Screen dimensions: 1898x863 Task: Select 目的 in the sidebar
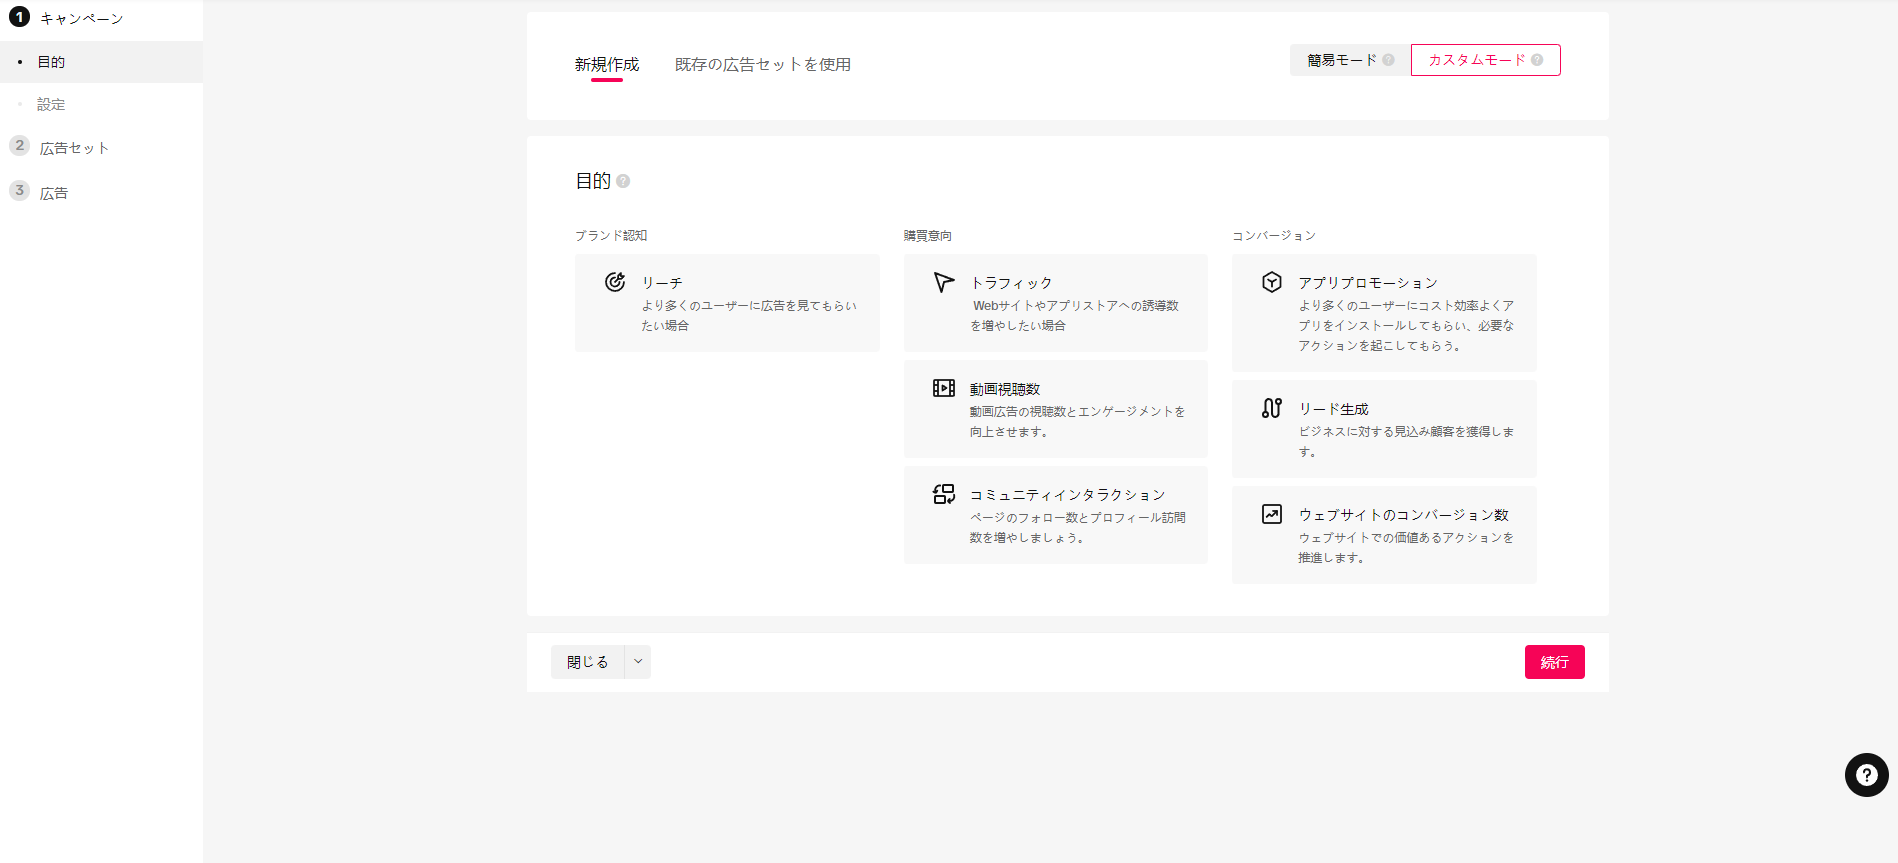click(x=51, y=62)
